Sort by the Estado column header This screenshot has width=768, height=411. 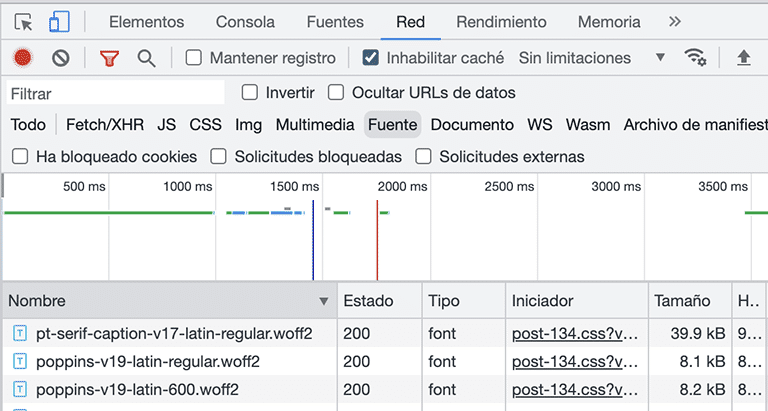pos(380,301)
